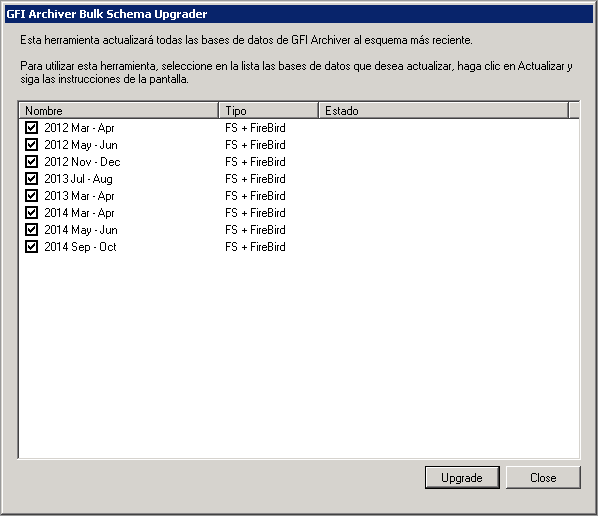Toggle the 2012 Nov - Dec checkbox
598x516 pixels.
31,161
